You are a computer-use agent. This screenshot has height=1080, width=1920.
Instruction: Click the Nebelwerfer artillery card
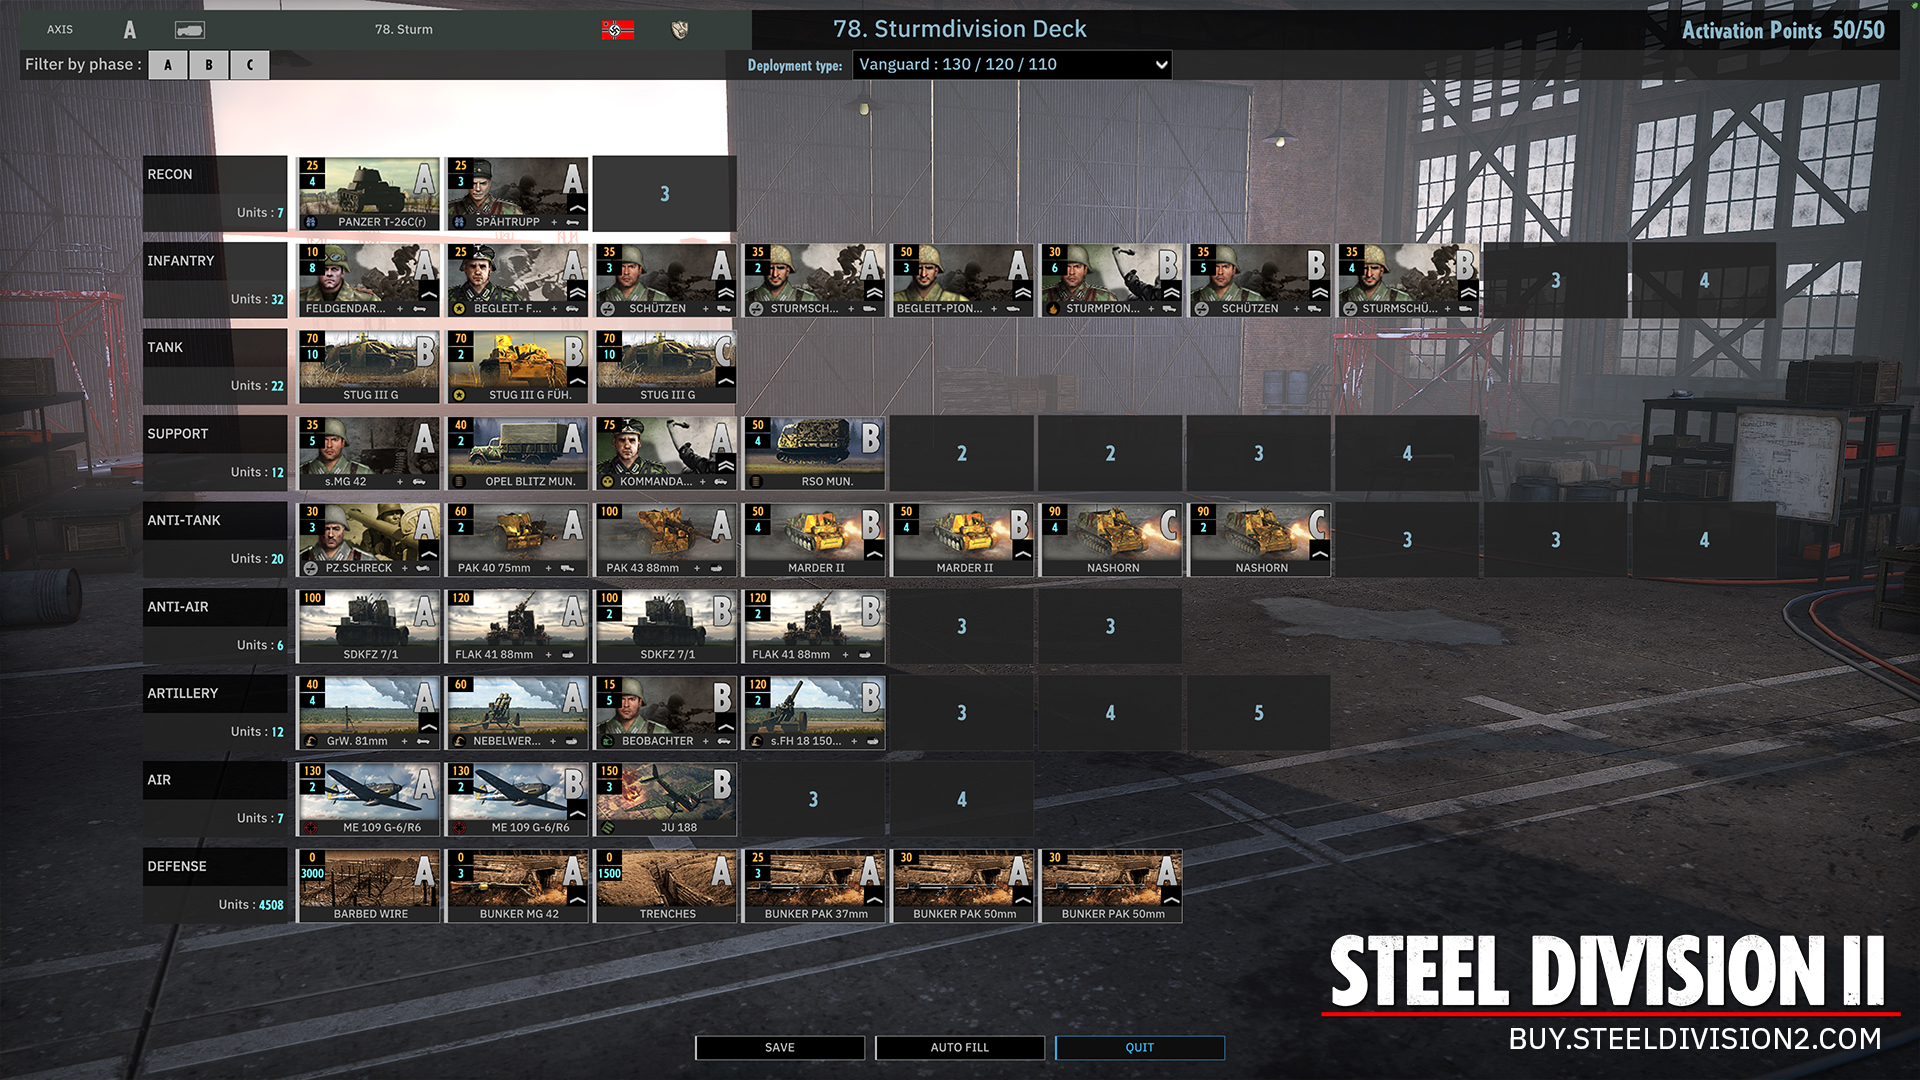(517, 712)
